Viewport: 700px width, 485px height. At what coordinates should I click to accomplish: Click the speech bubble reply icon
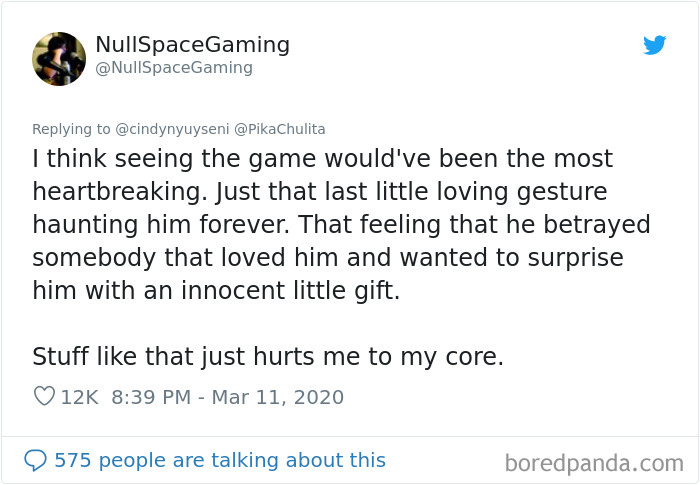pos(36,460)
